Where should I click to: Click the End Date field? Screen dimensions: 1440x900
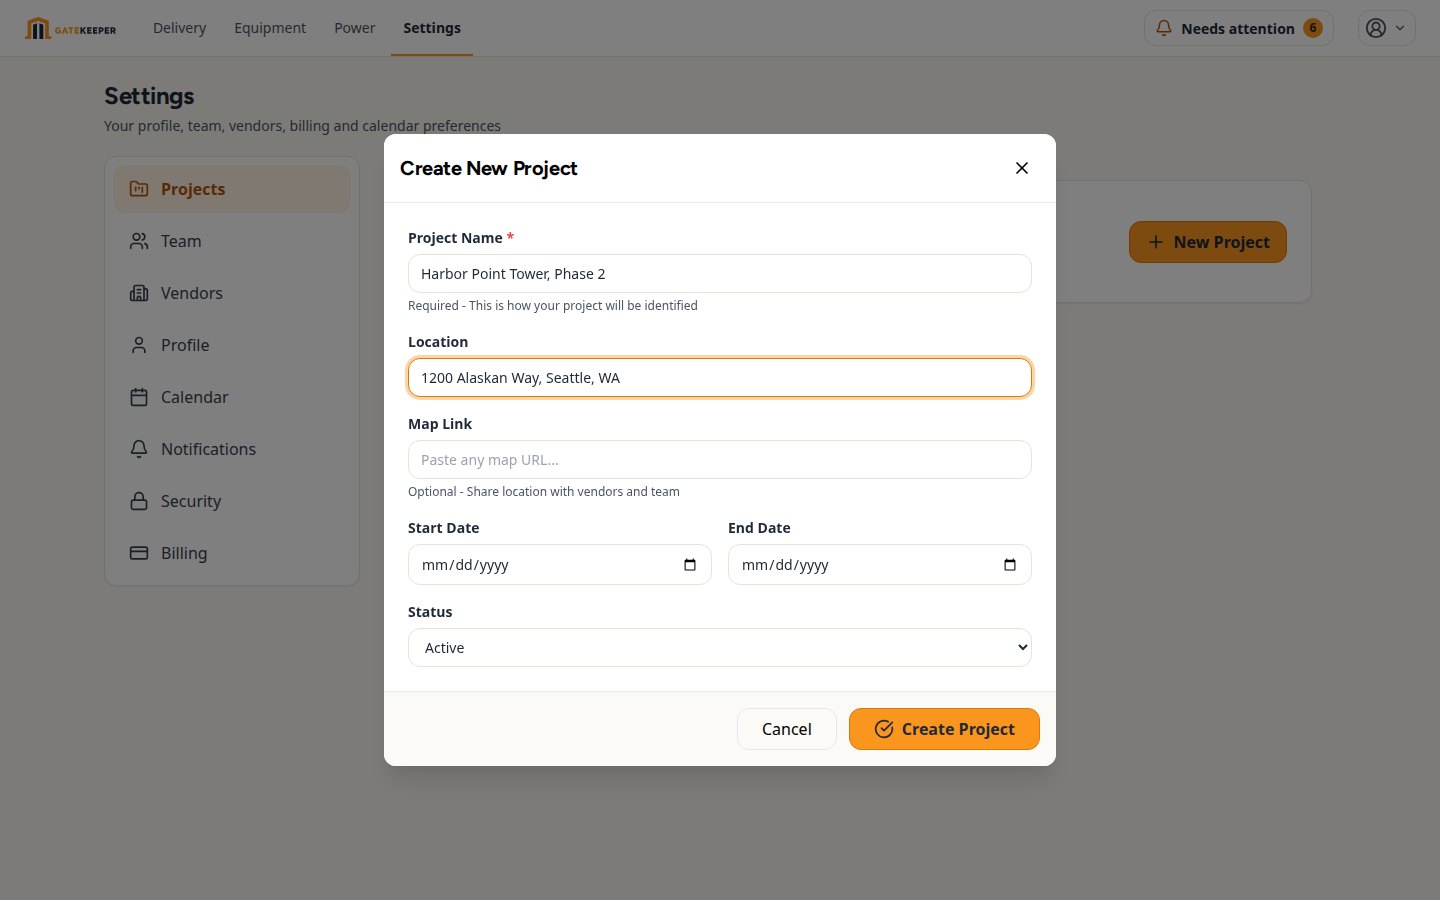pyautogui.click(x=880, y=564)
